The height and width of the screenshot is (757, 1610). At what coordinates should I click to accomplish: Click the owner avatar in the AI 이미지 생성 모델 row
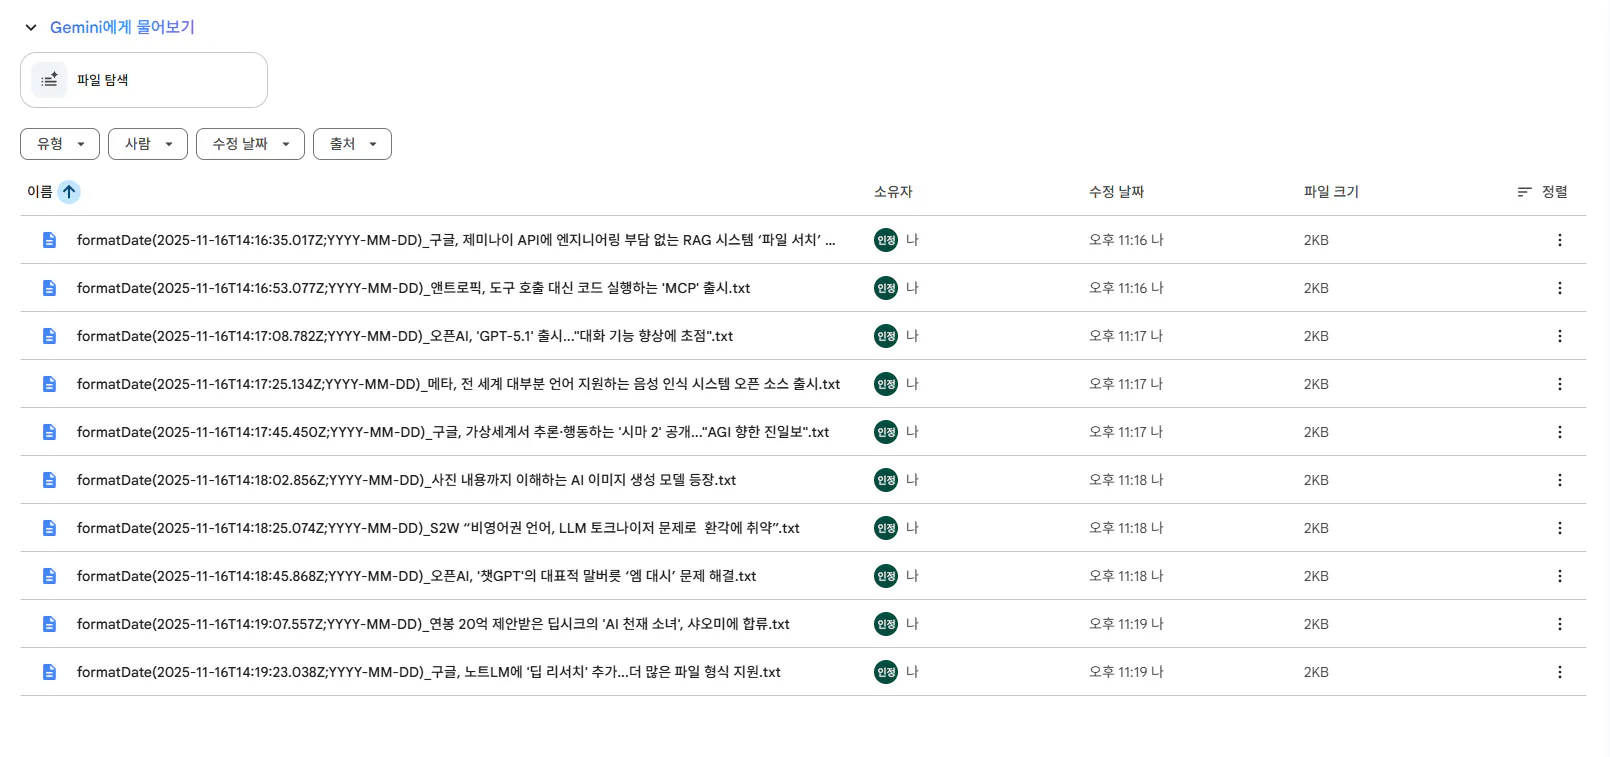click(x=886, y=480)
